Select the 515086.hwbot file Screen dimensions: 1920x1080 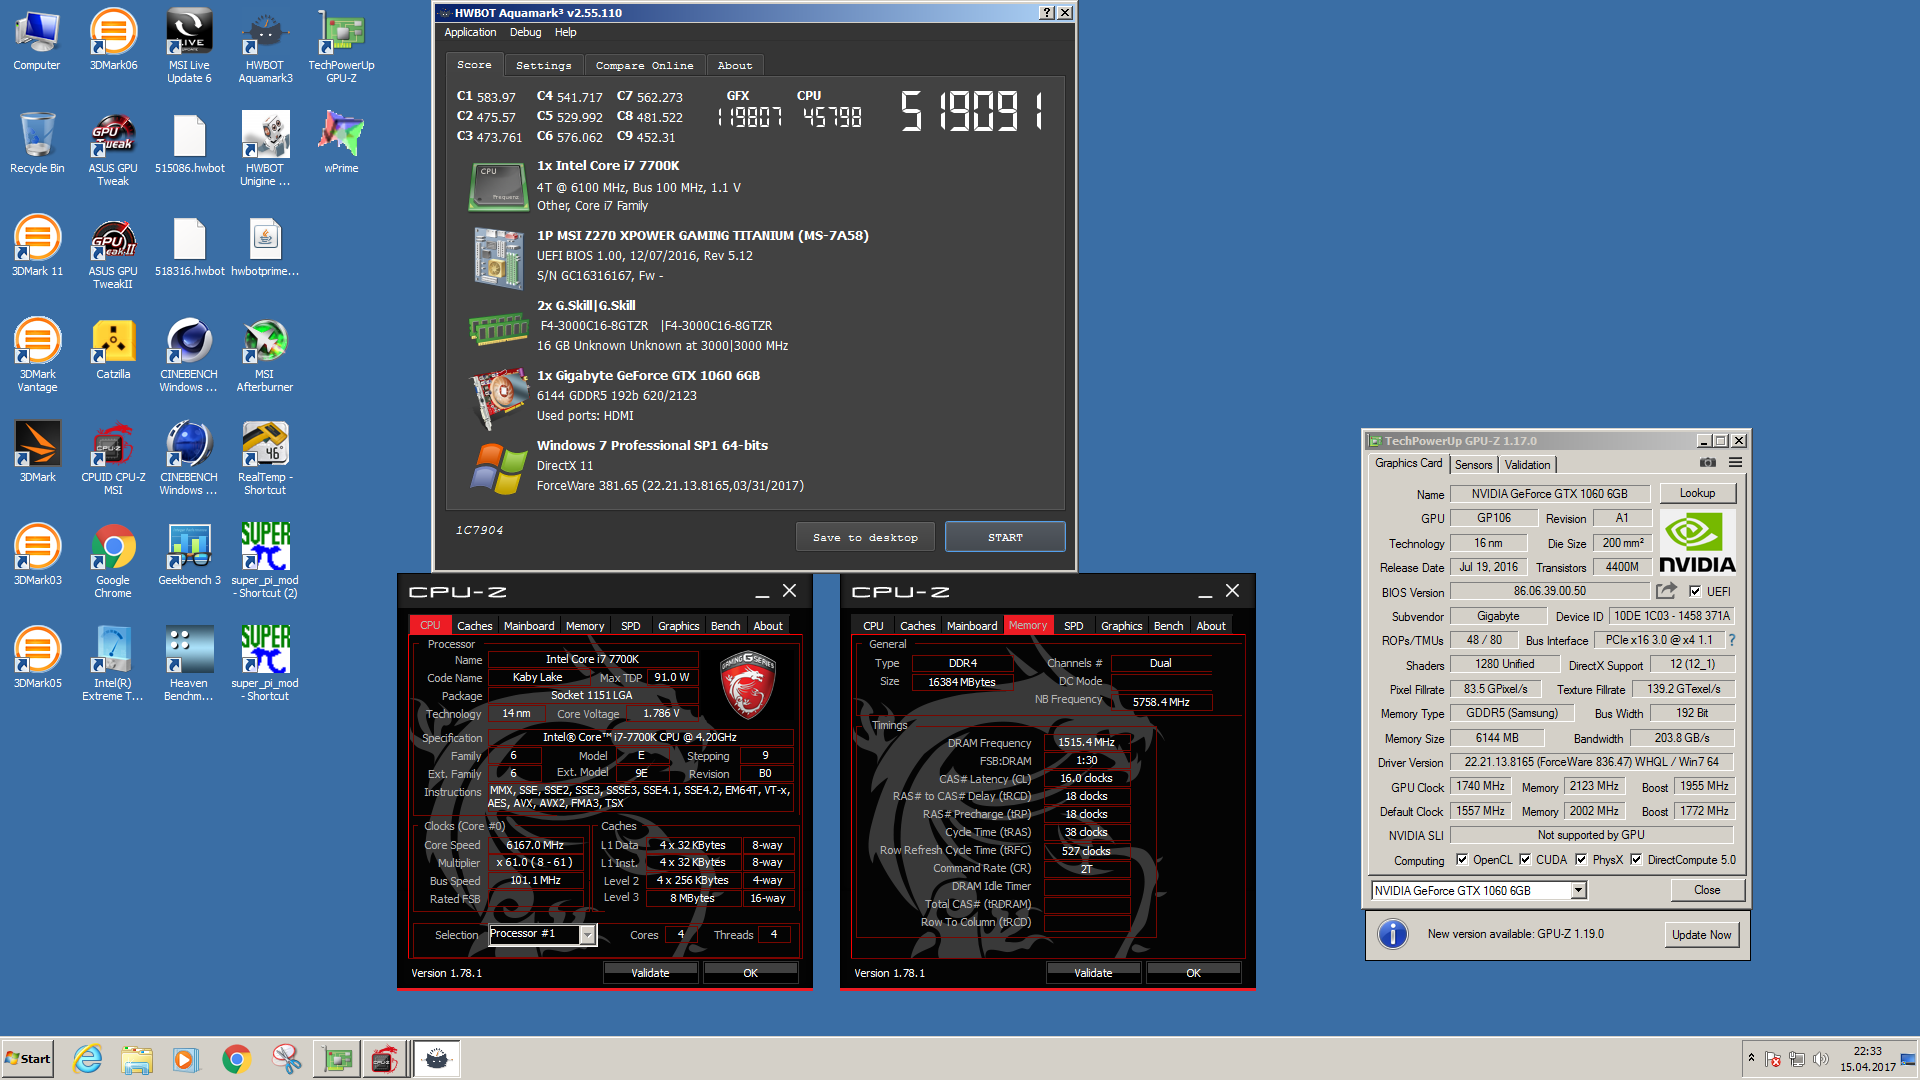pyautogui.click(x=189, y=143)
